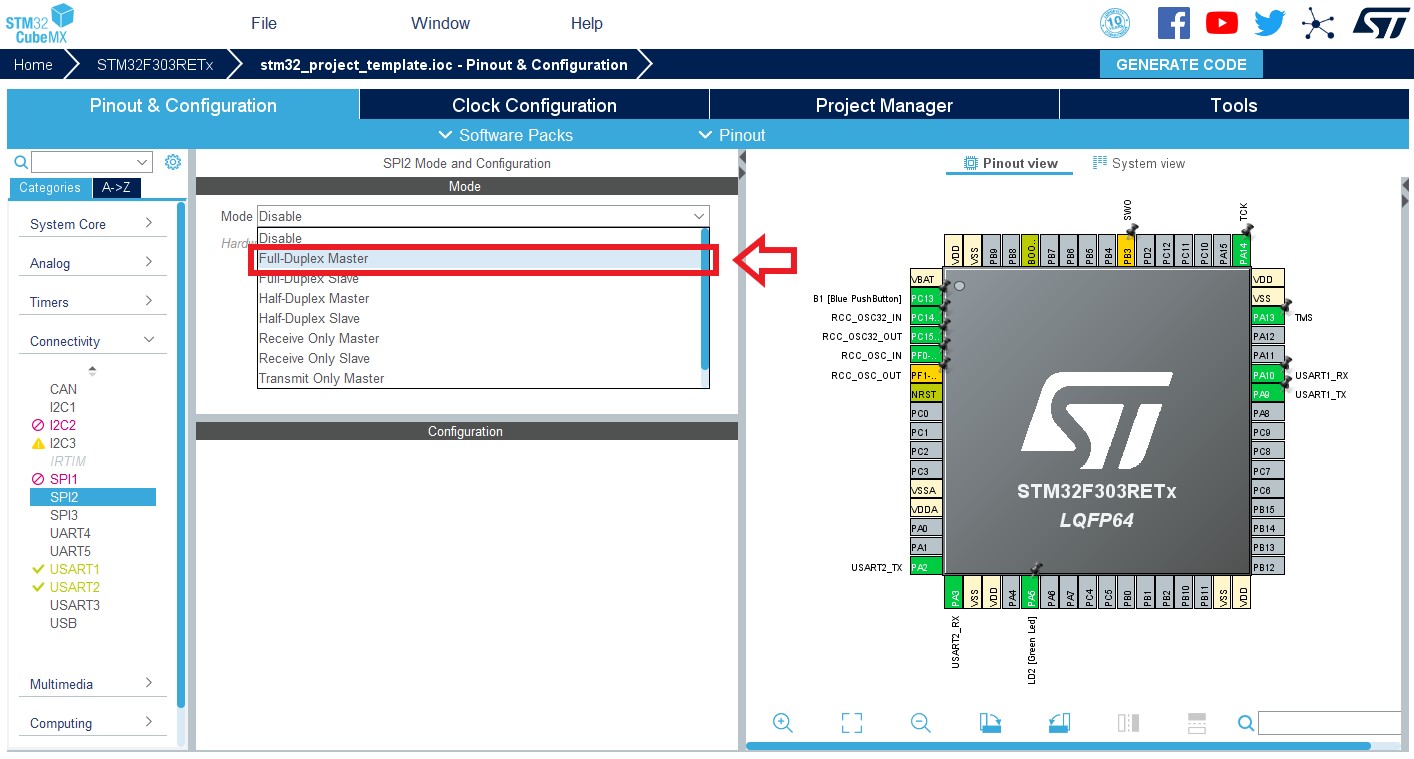Open the Window menu
This screenshot has height=759, width=1414.
coord(440,23)
